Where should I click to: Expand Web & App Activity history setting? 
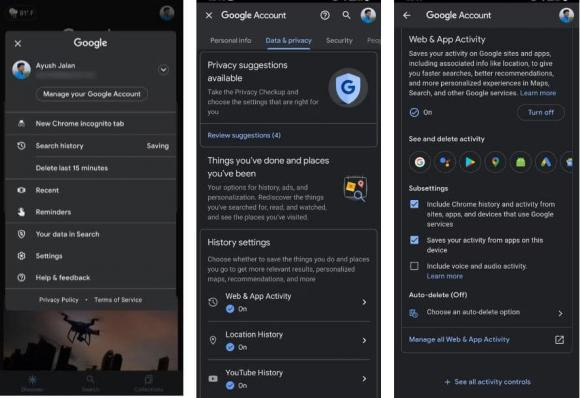point(289,302)
